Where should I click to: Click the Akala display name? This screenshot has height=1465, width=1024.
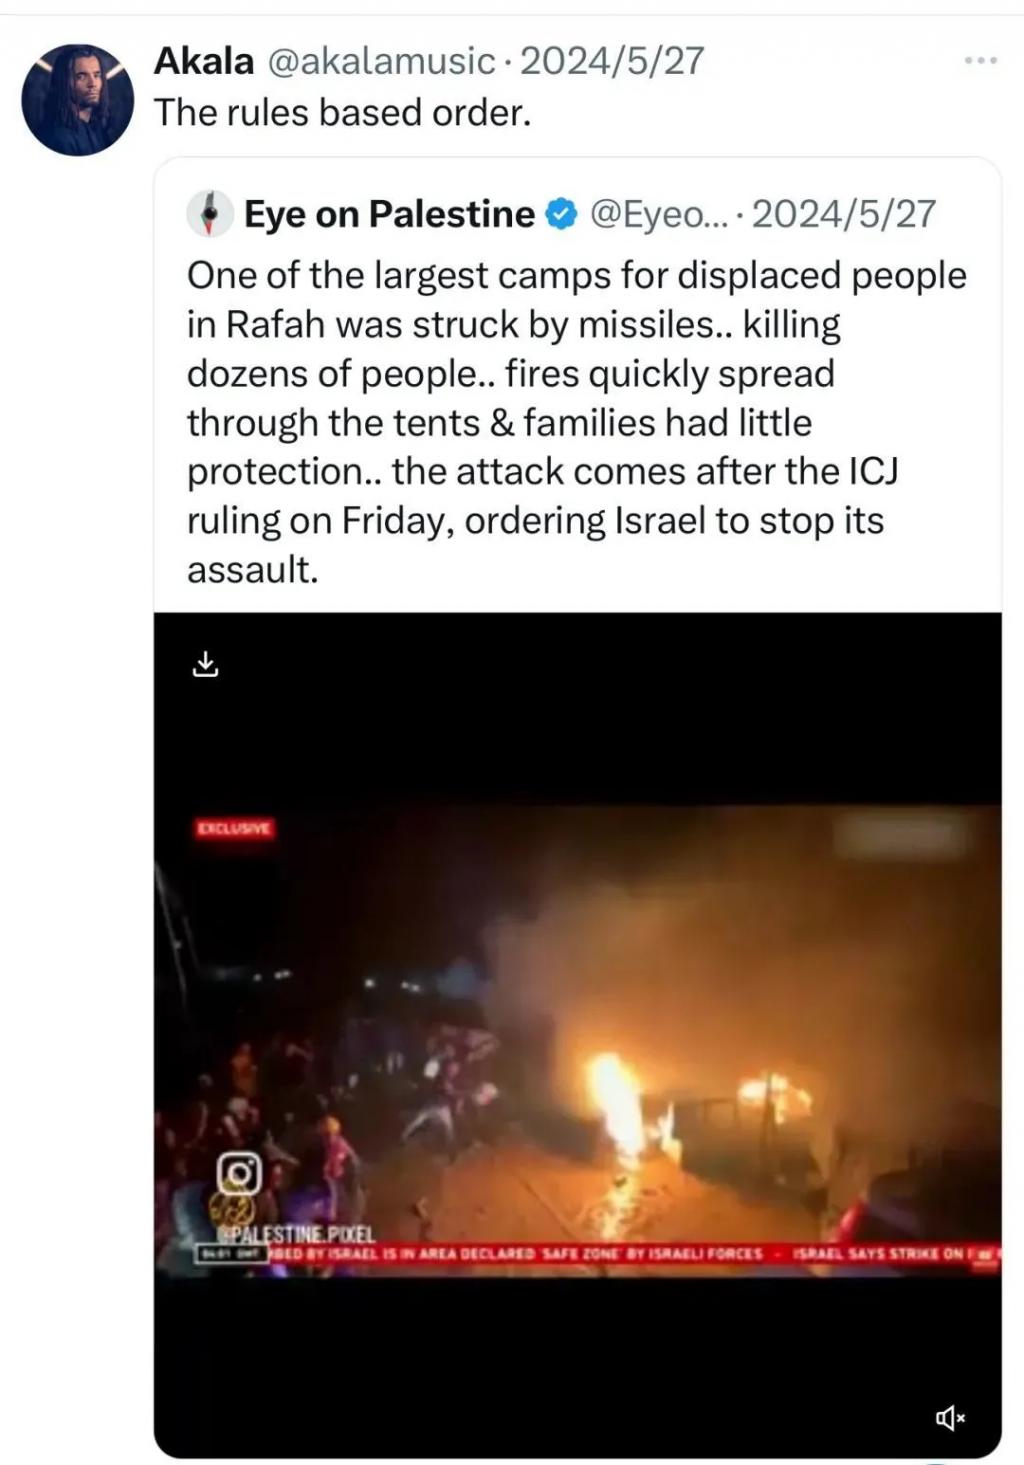[204, 61]
